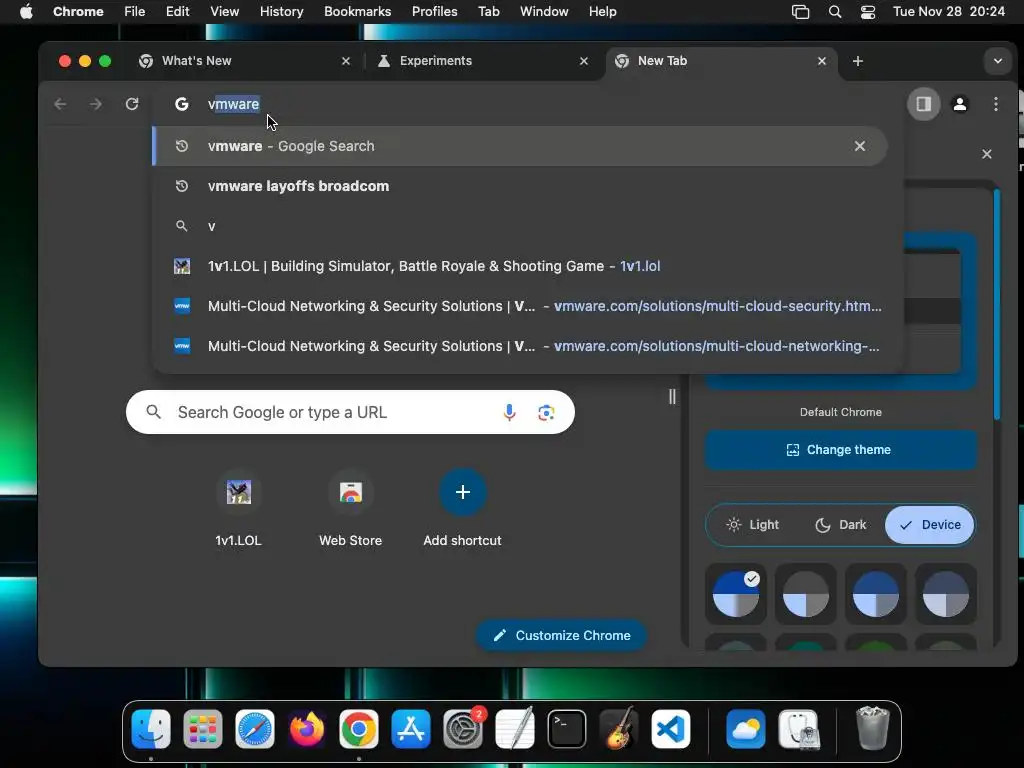Open the Apple menu

[x=26, y=12]
